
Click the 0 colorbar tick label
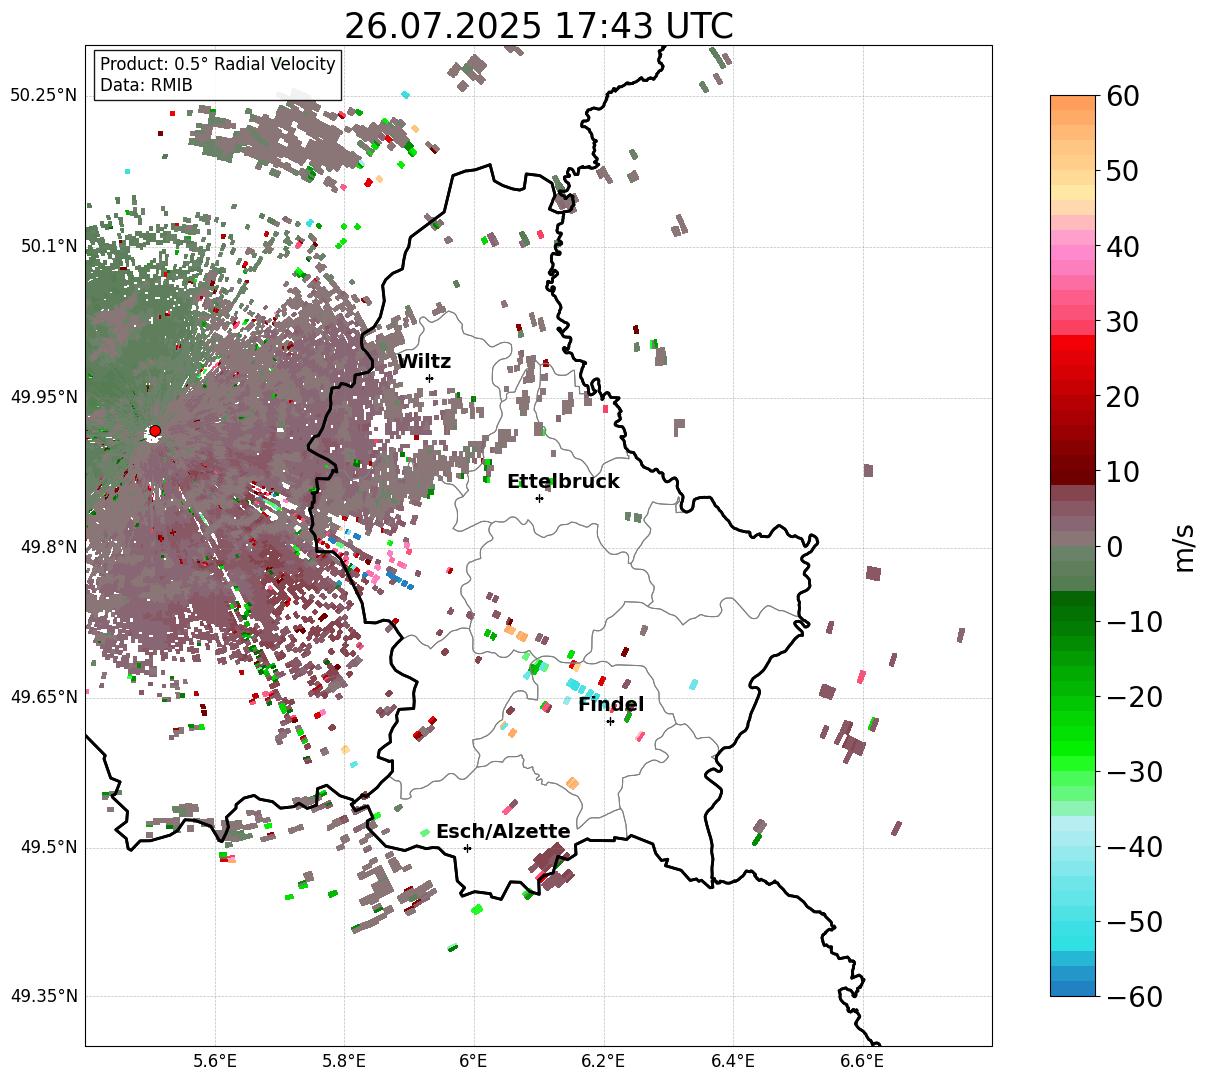pos(1113,547)
